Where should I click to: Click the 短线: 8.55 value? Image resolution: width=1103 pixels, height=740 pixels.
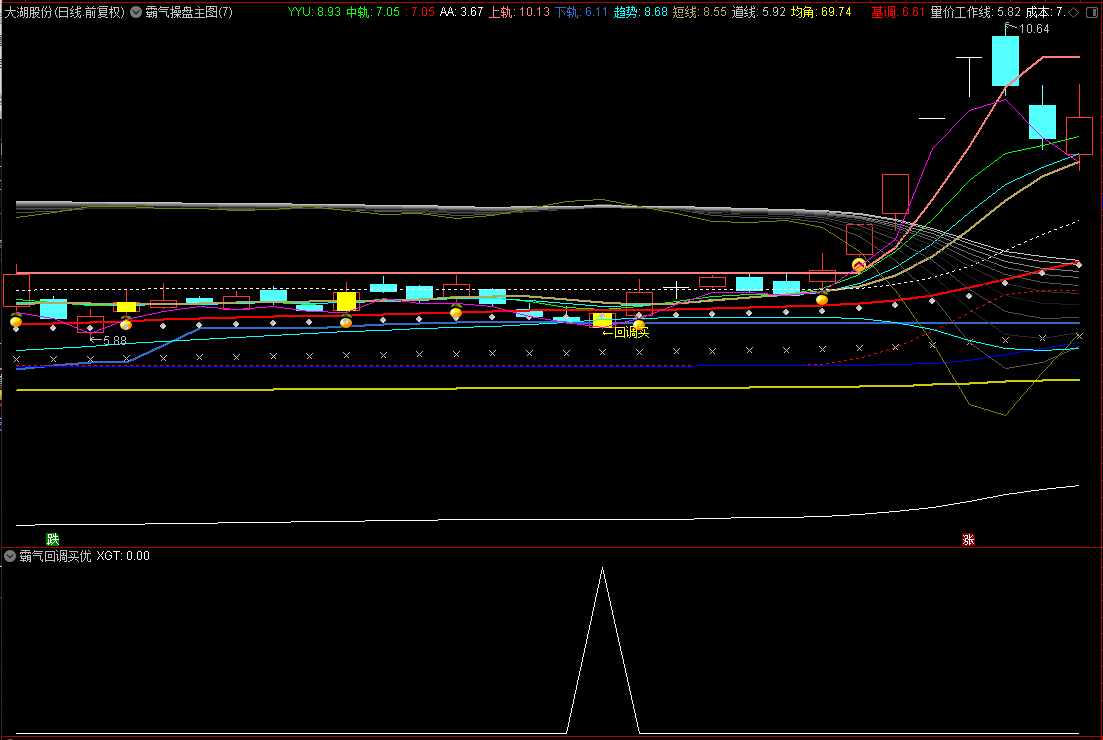(x=699, y=12)
